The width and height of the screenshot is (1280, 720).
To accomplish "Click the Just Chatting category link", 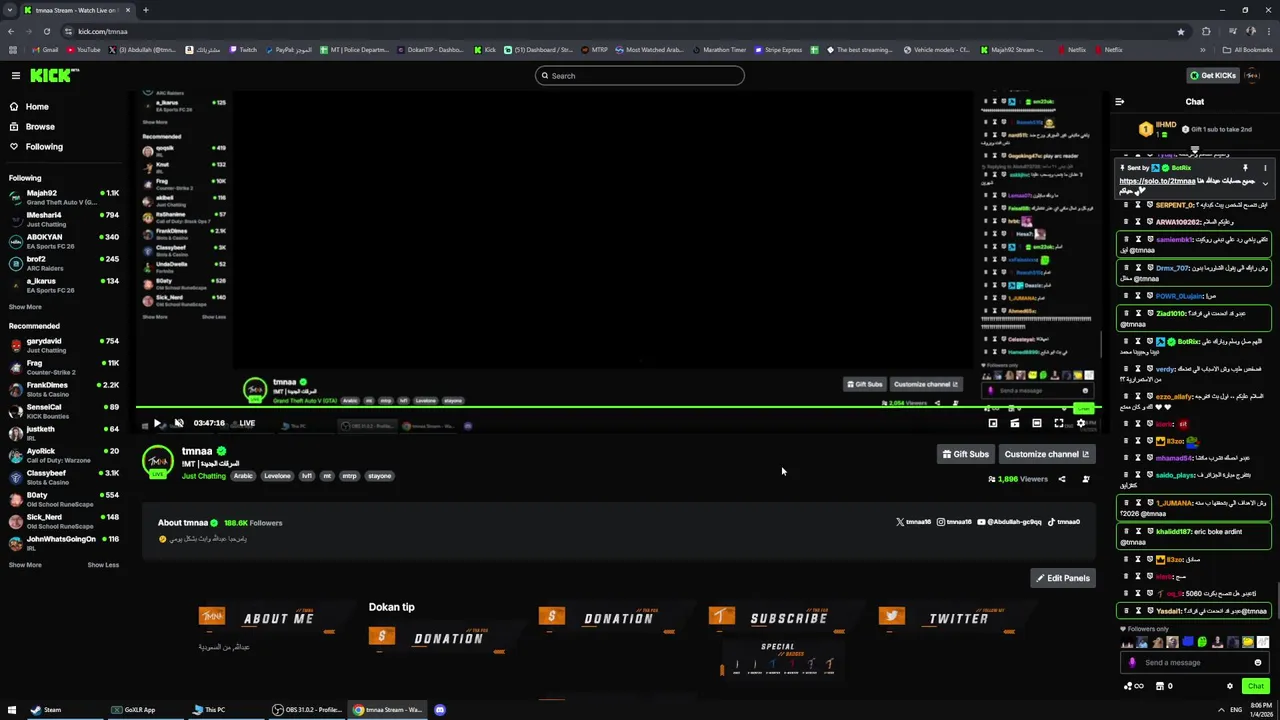I will click(204, 476).
